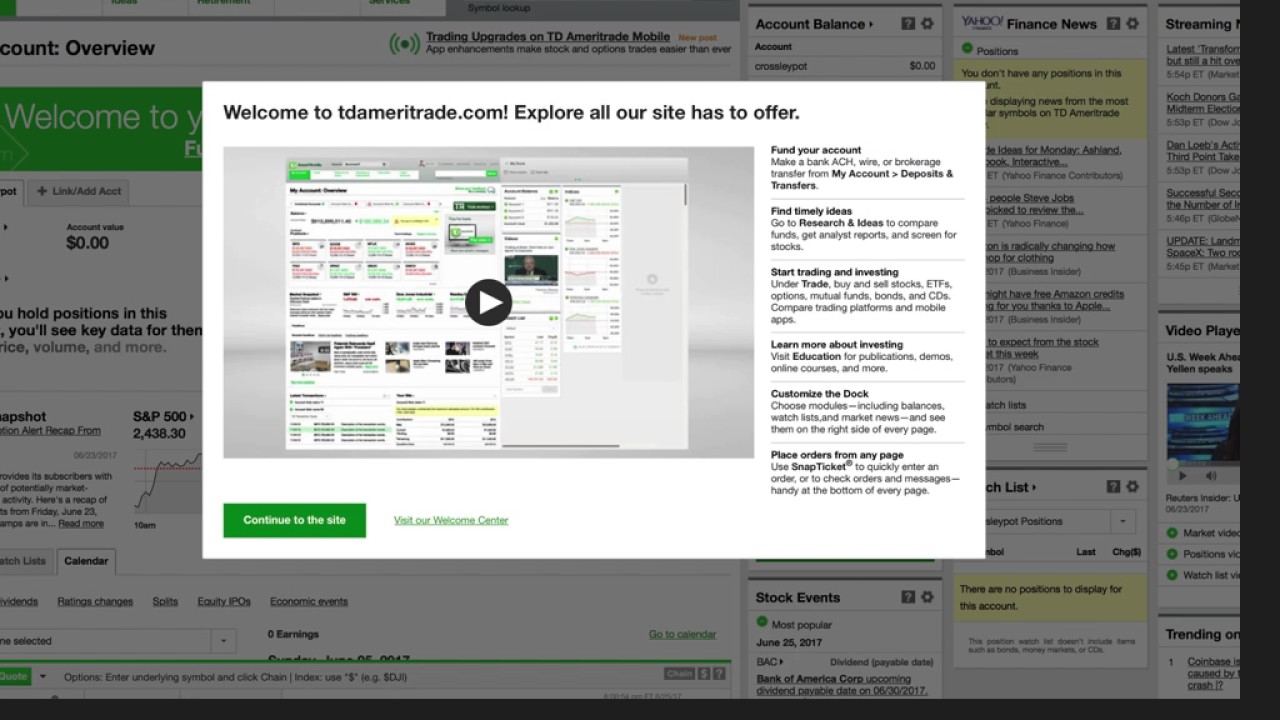Expand Watch List module title arrow
The height and width of the screenshot is (720, 1280).
point(1034,488)
